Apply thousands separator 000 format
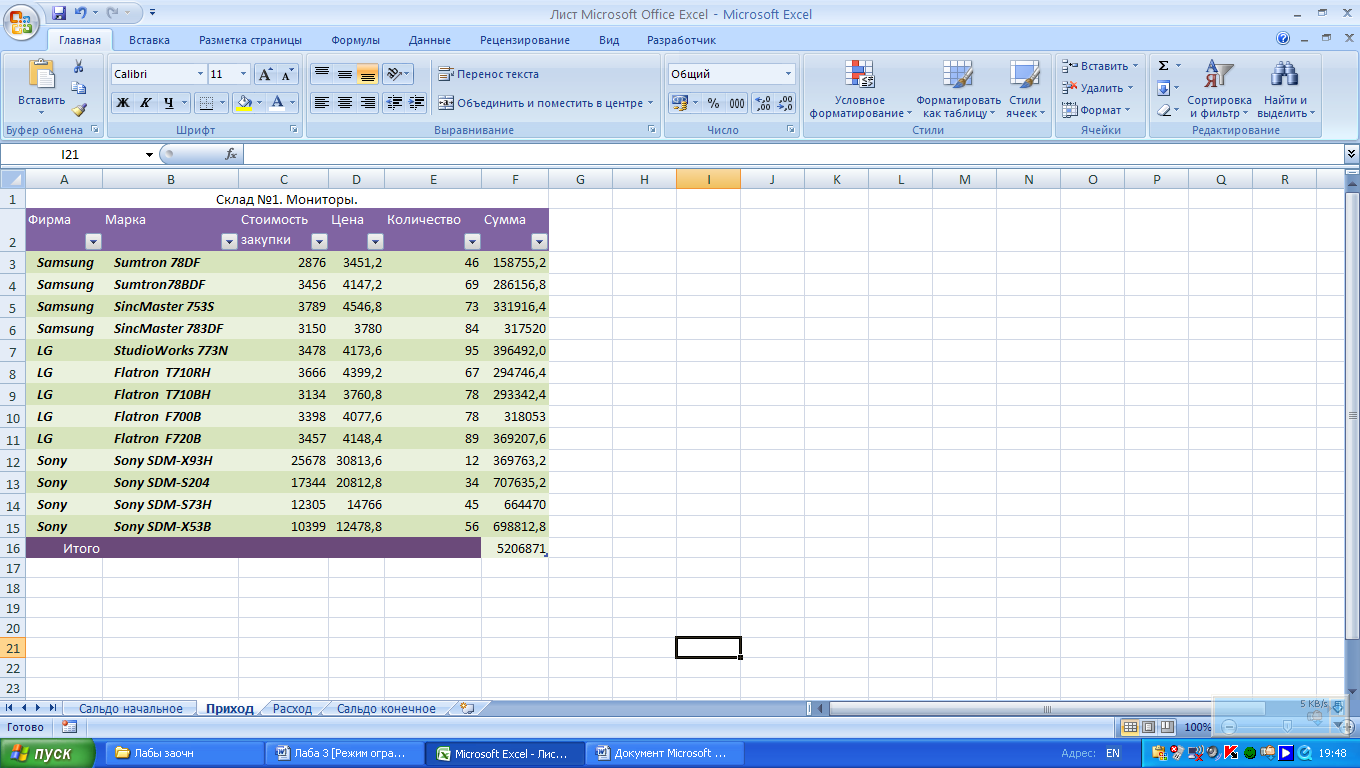This screenshot has height=768, width=1360. 737,103
